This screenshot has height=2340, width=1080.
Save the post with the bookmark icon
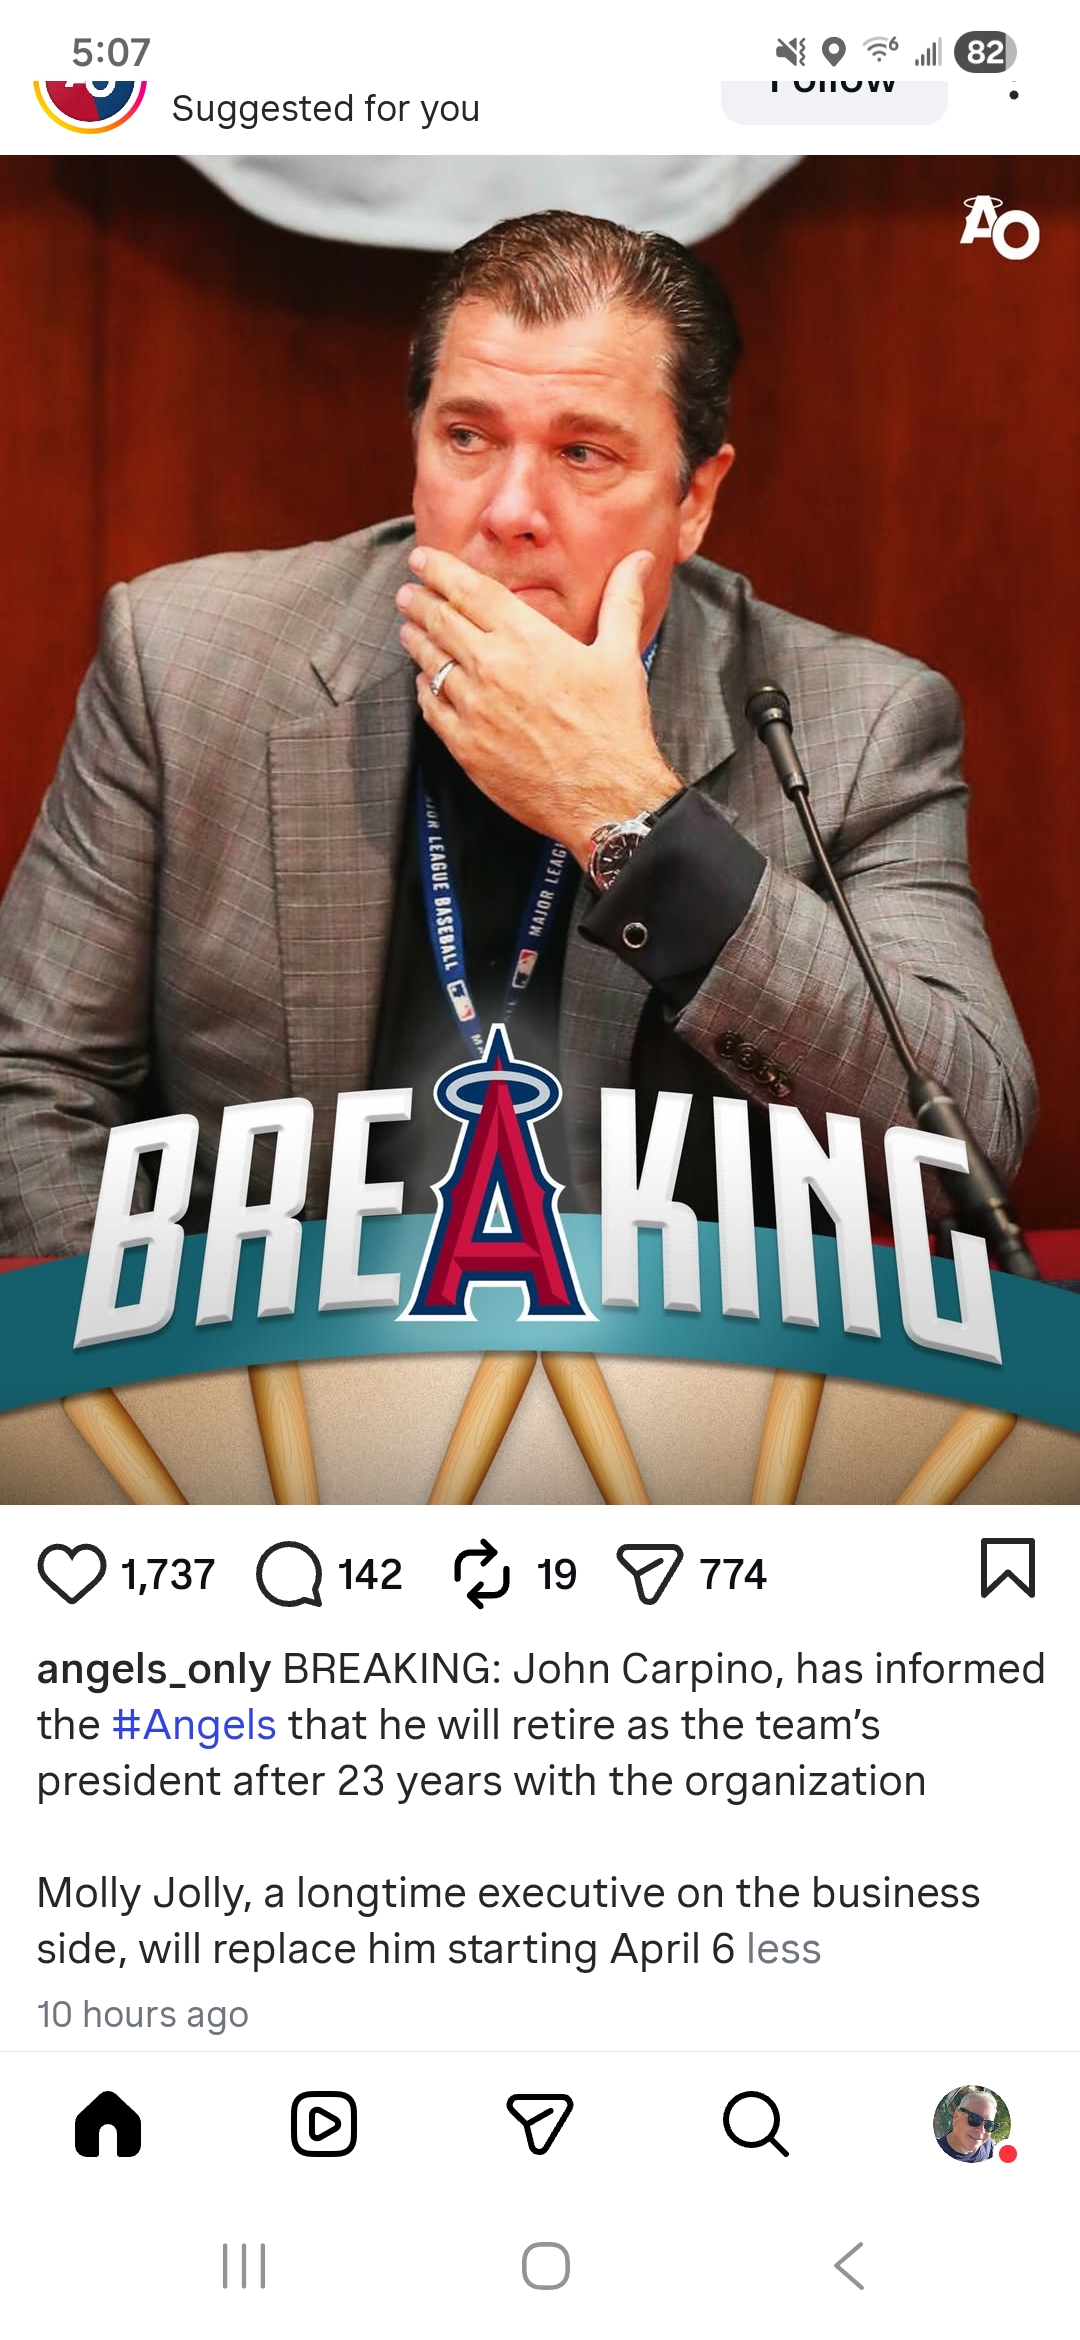[1008, 1568]
